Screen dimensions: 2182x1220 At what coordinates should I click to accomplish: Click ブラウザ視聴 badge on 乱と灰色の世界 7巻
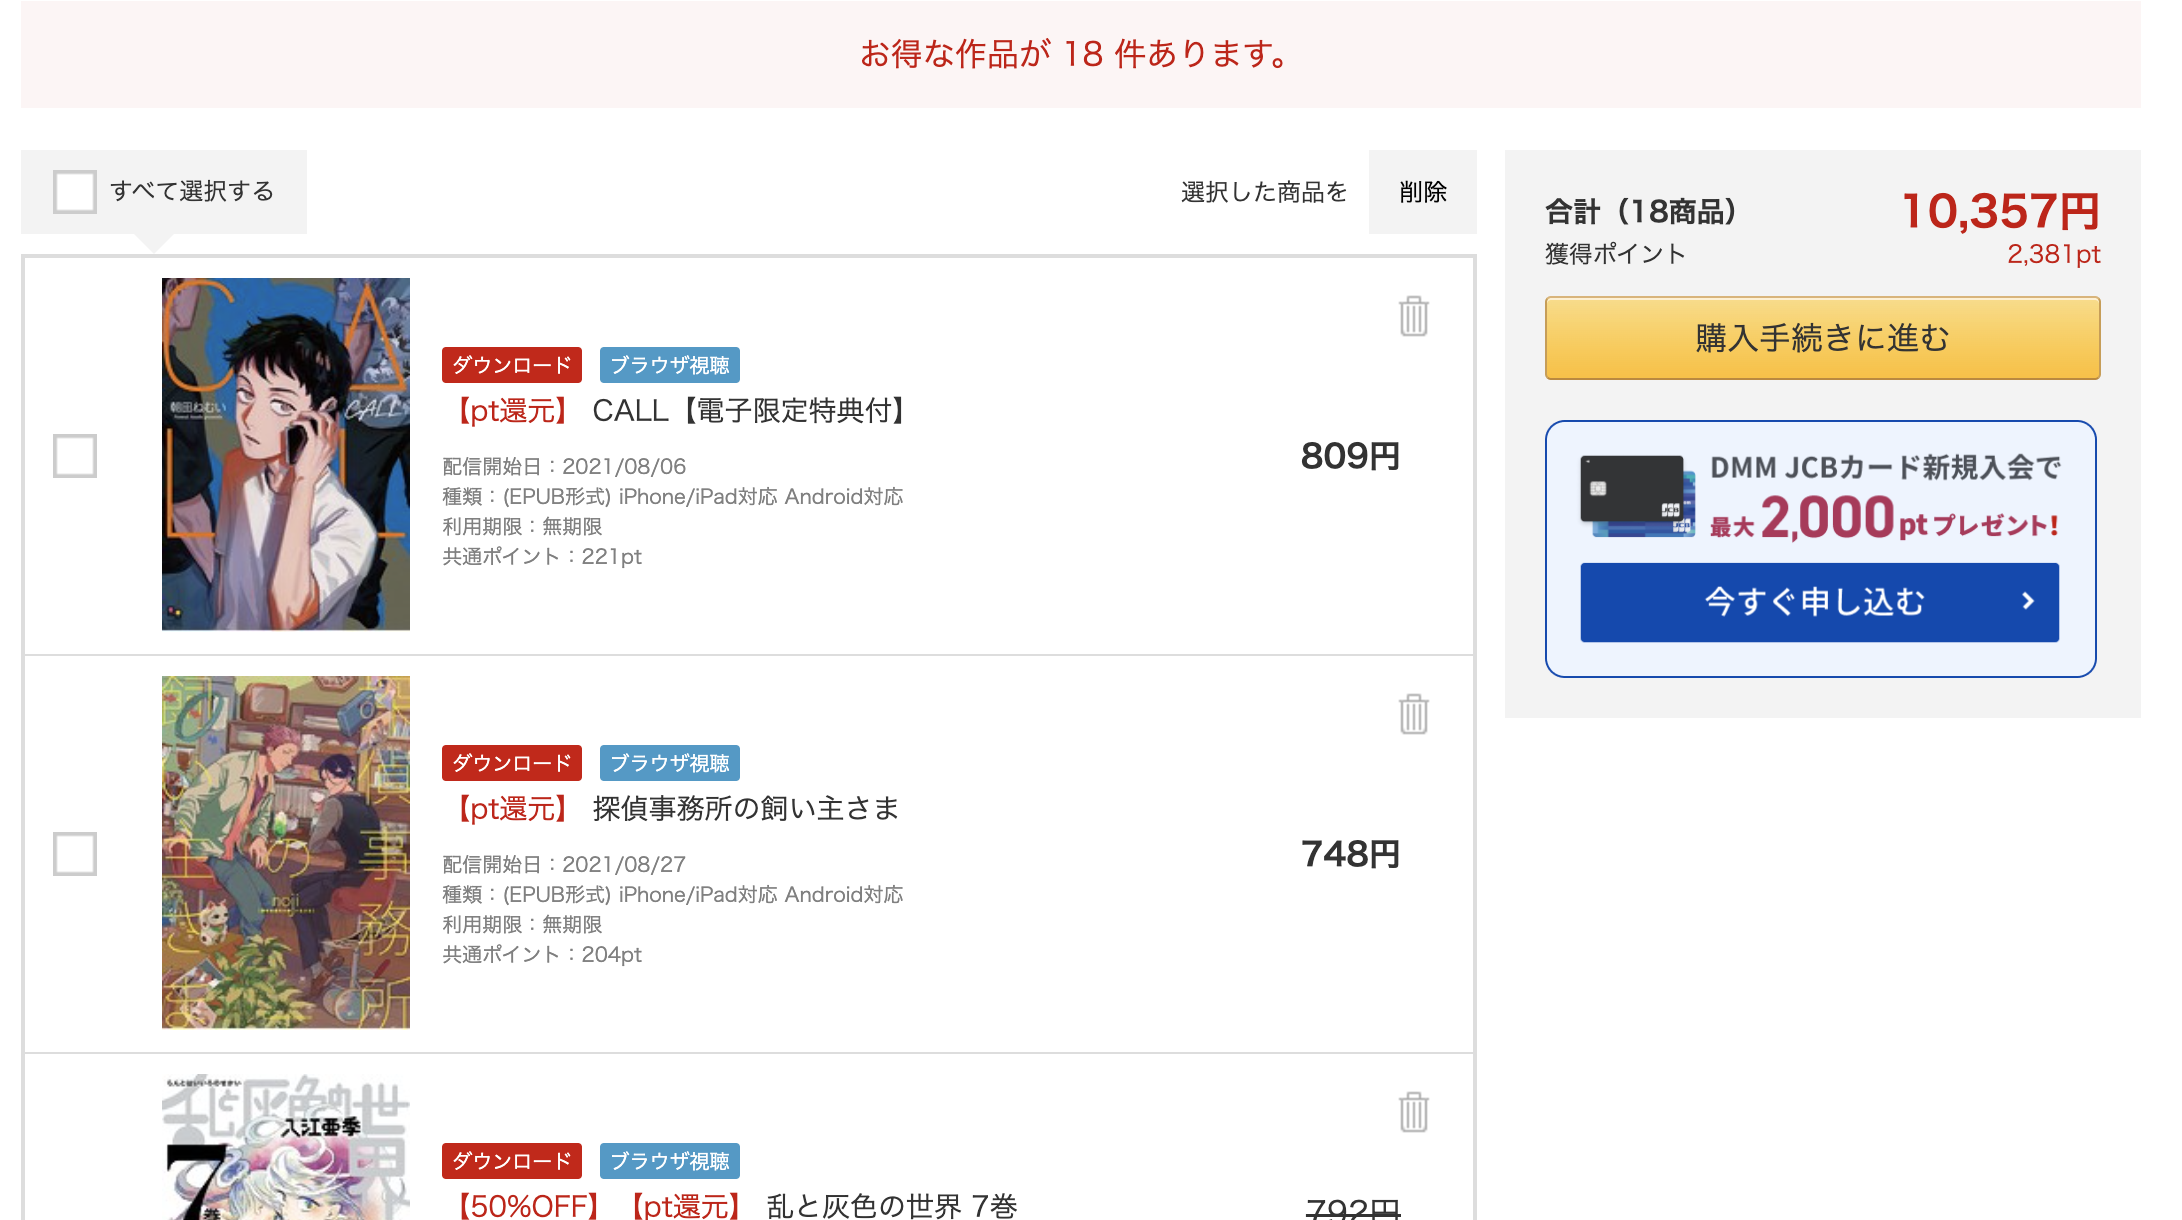[670, 1161]
